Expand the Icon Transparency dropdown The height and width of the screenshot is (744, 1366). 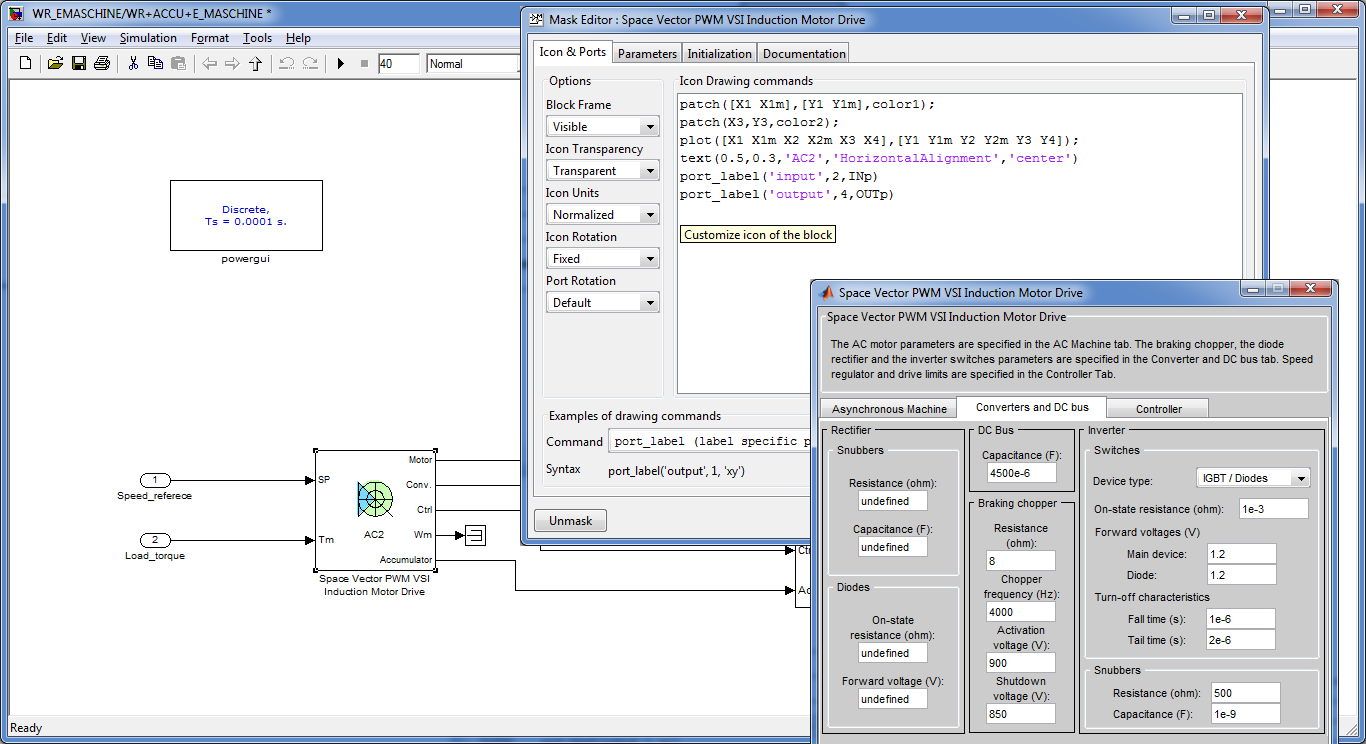pyautogui.click(x=602, y=171)
